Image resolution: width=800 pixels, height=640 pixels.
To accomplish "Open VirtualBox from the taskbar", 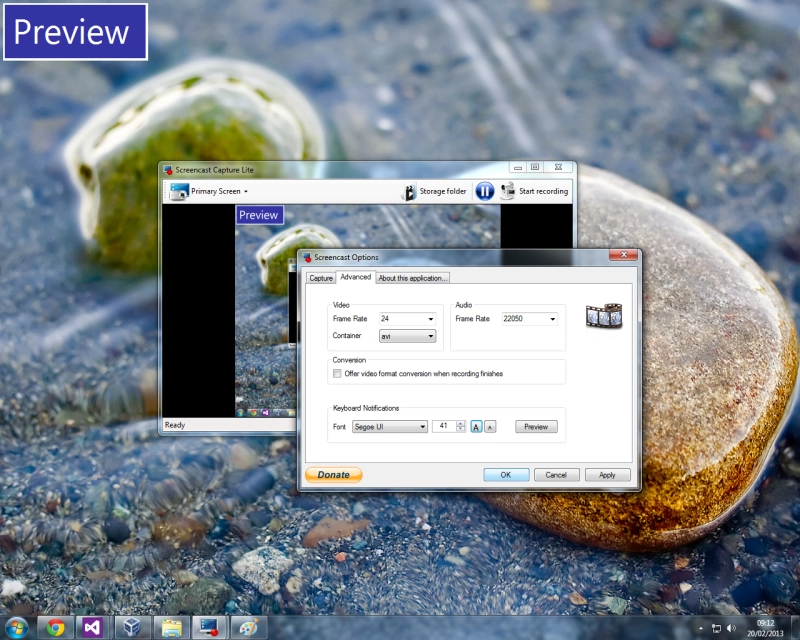I will (x=132, y=627).
